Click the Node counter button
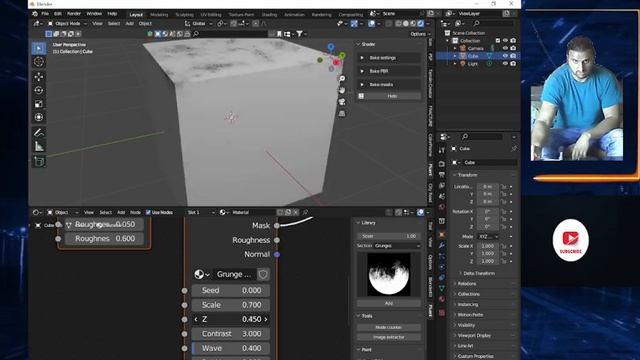640x360 pixels. point(389,327)
